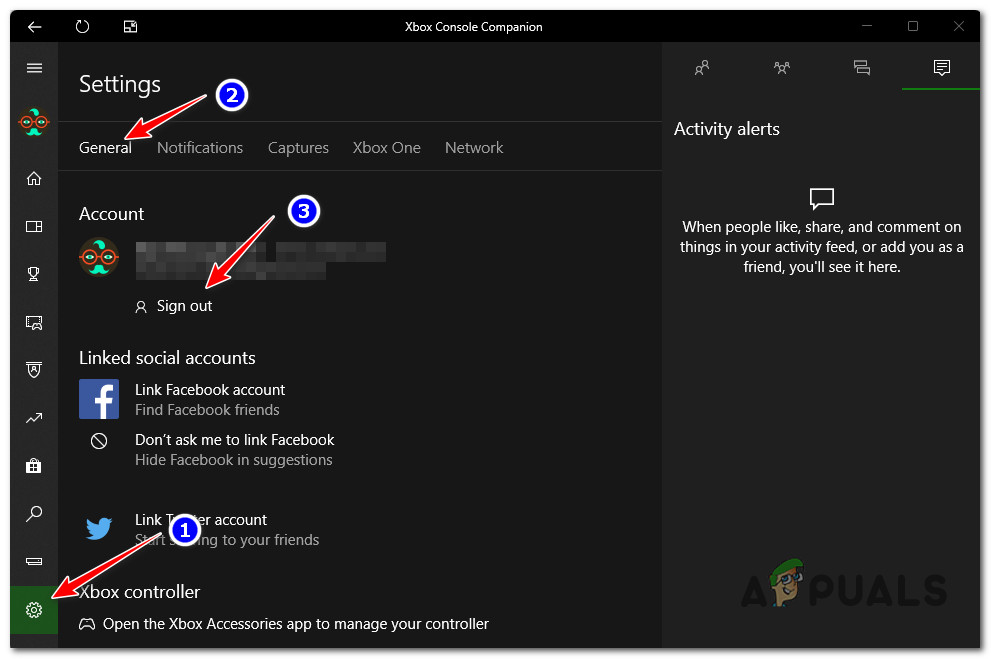Open Clubs shield icon
This screenshot has width=991, height=659.
(34, 370)
